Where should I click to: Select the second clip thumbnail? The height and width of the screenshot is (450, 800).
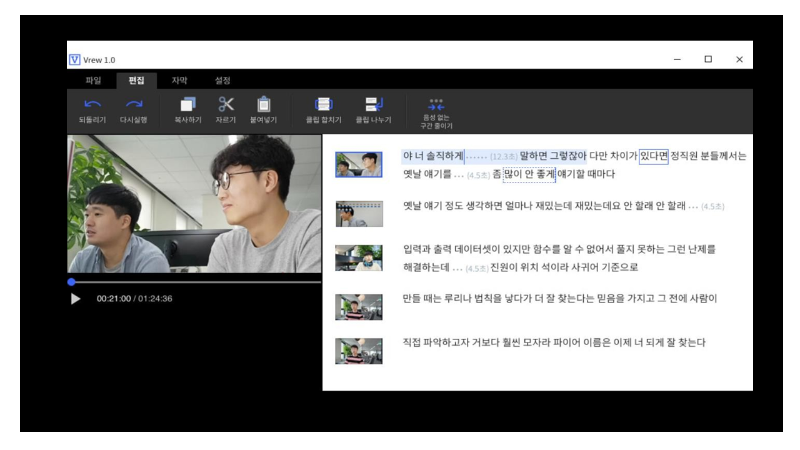point(358,213)
